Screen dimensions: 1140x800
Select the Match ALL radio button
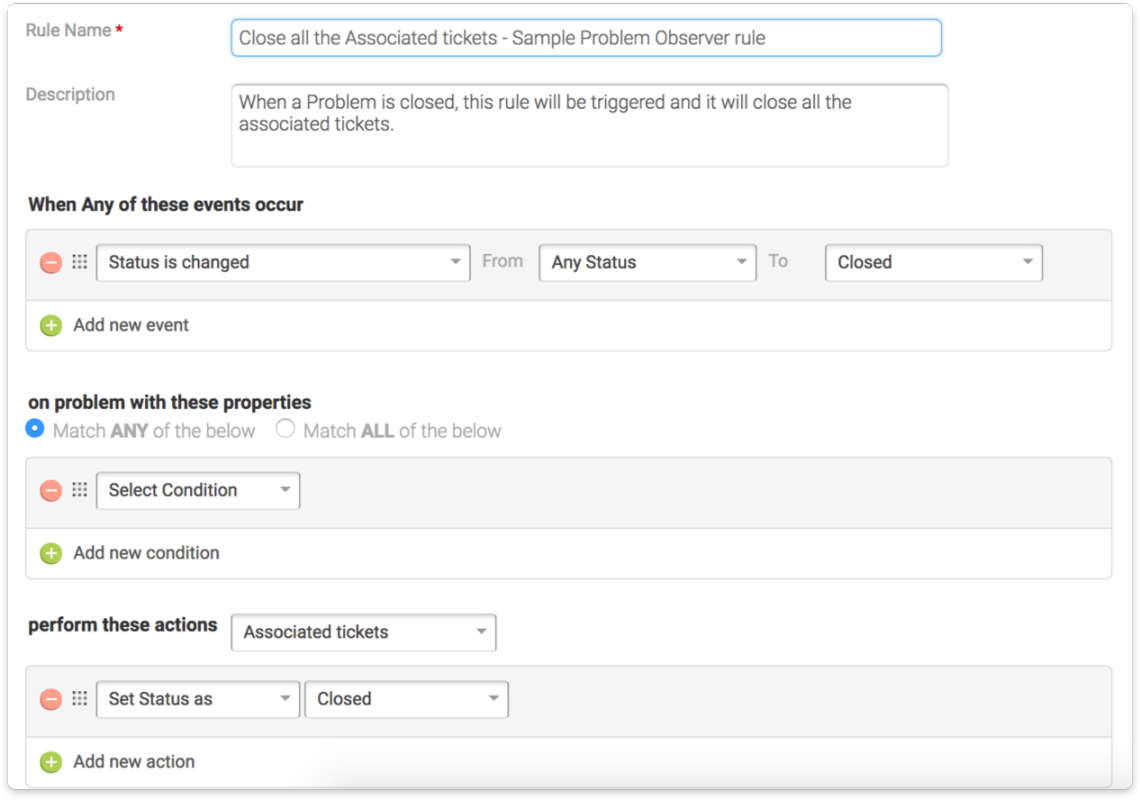[285, 430]
